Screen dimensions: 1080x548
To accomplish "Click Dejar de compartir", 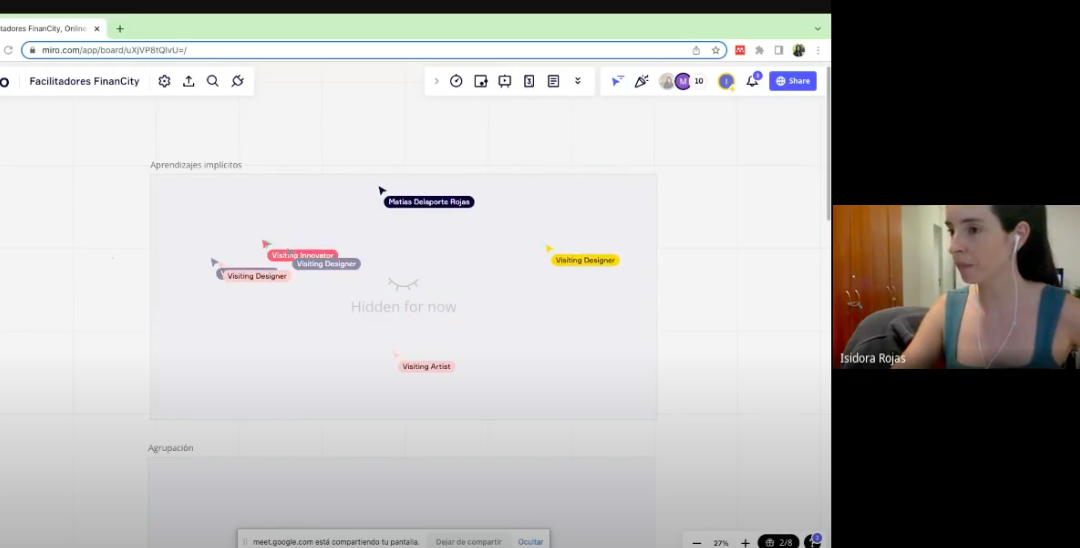I will [x=468, y=542].
